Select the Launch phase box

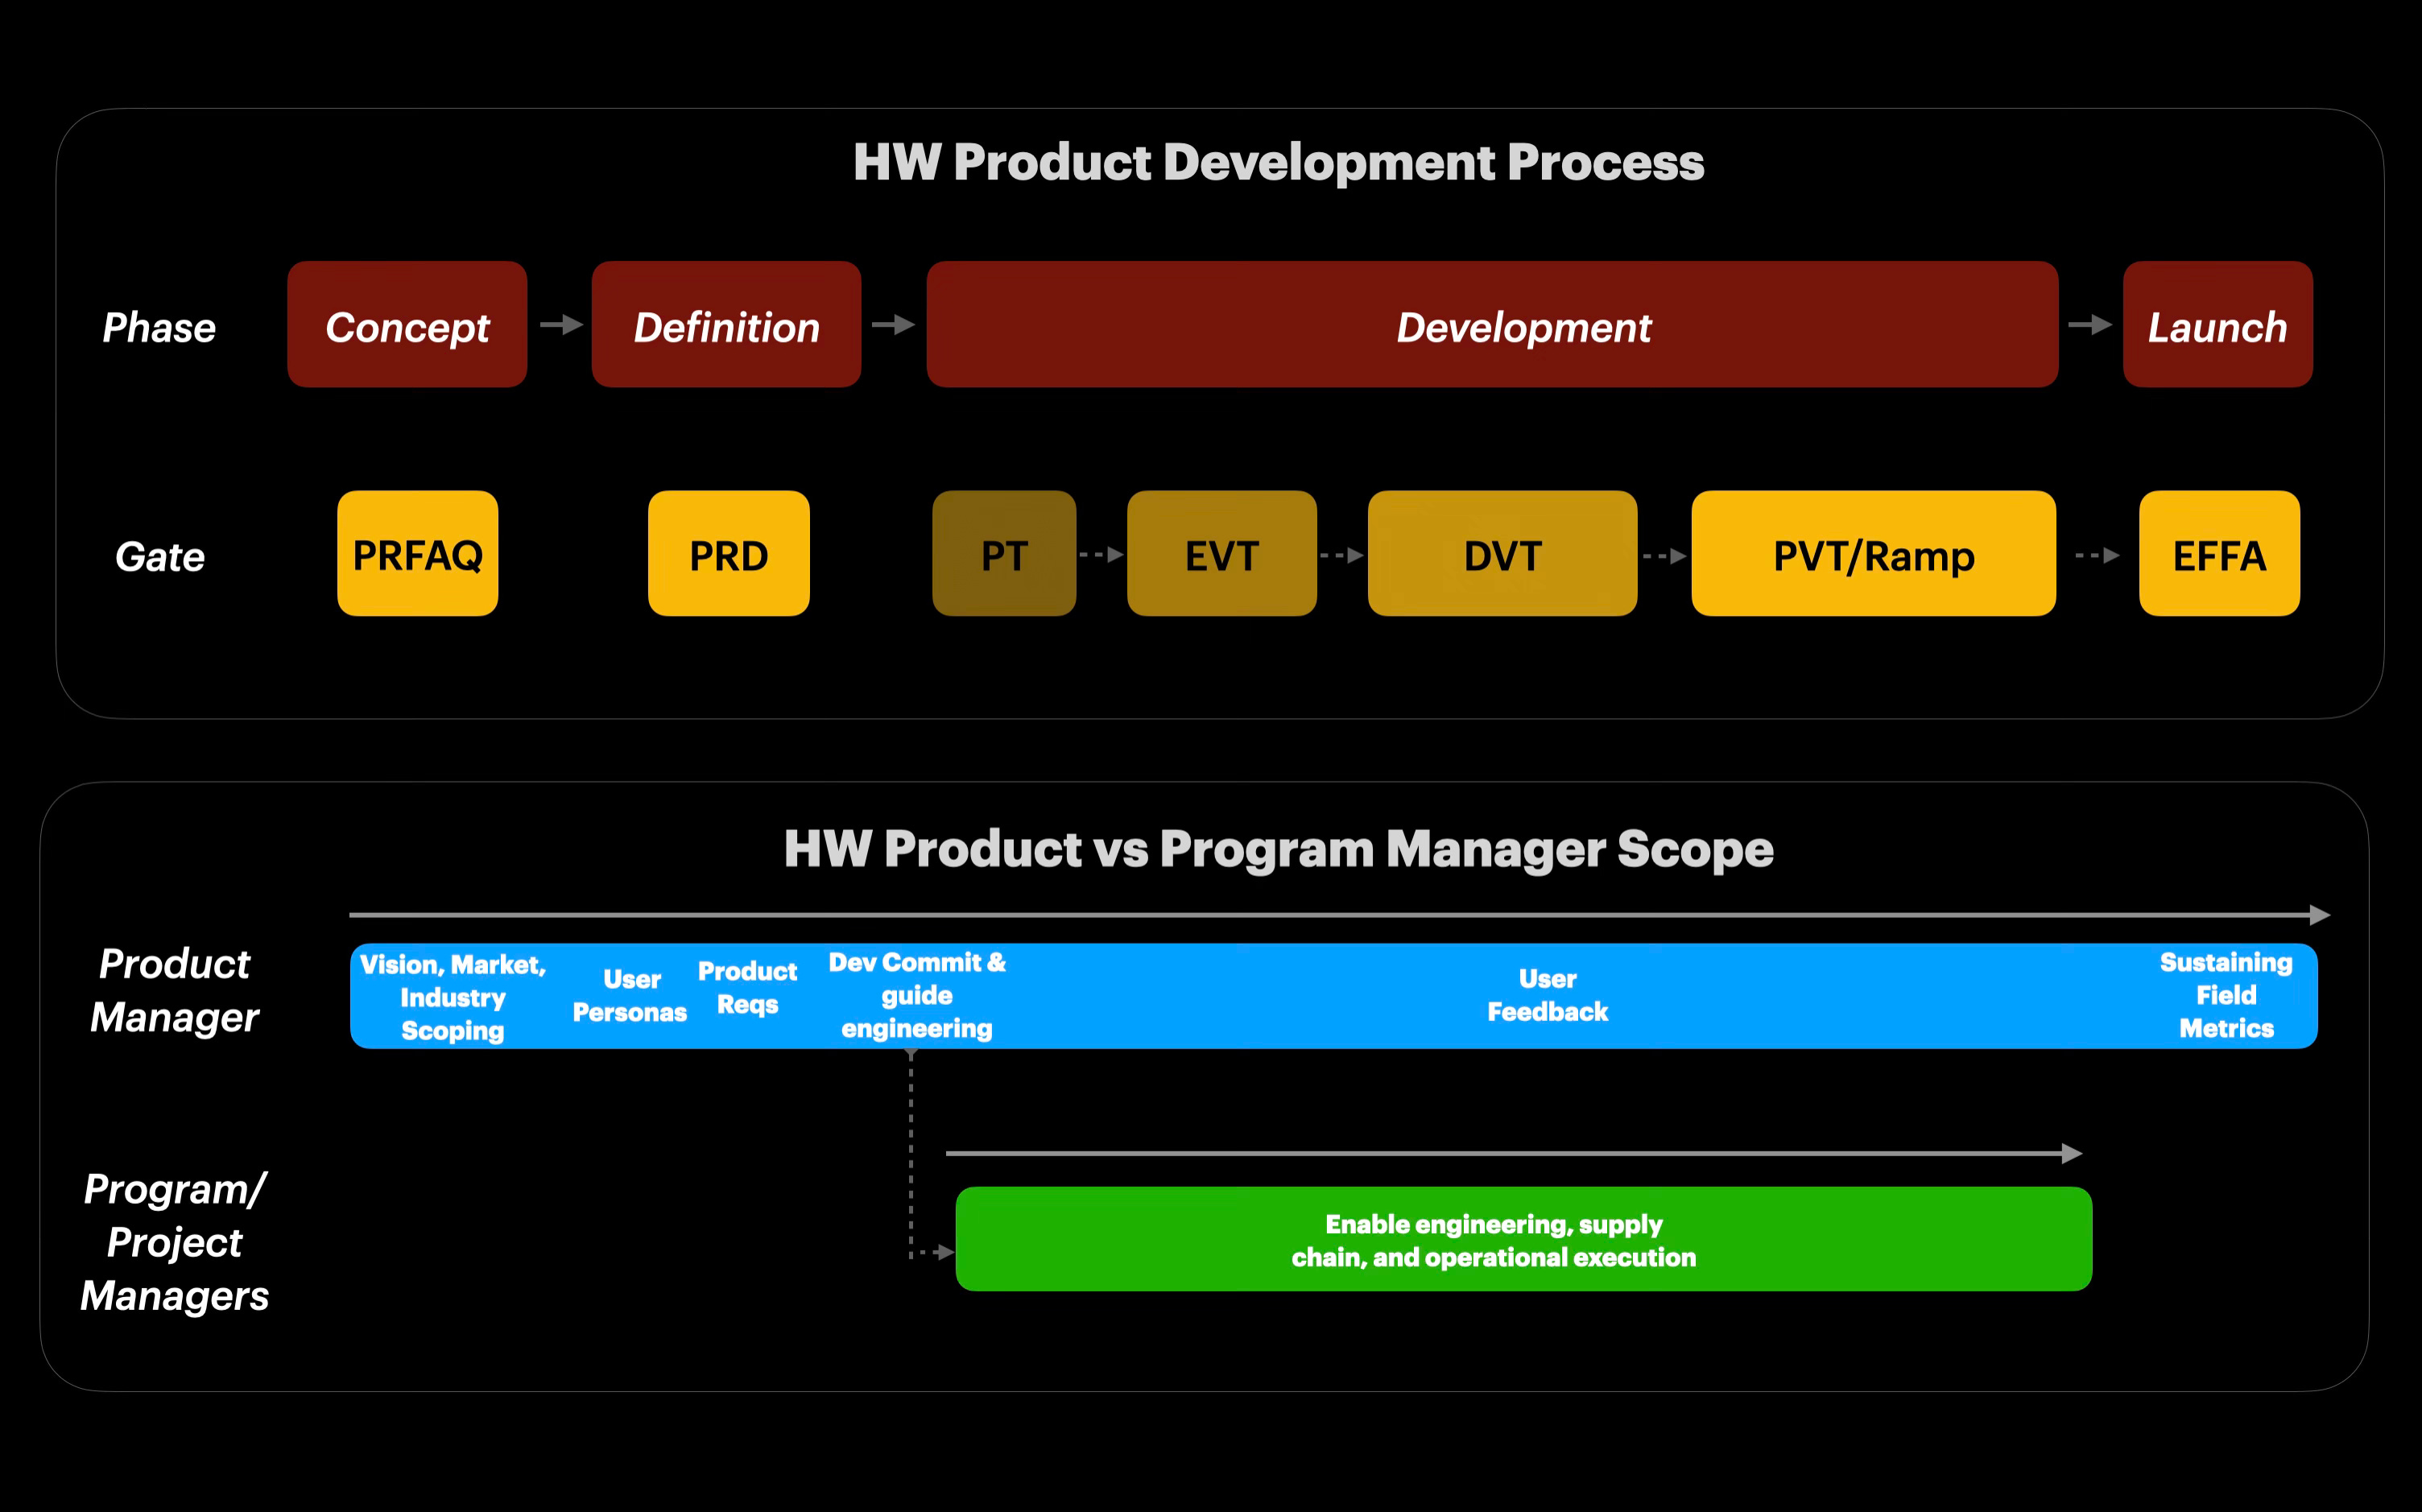[2217, 325]
